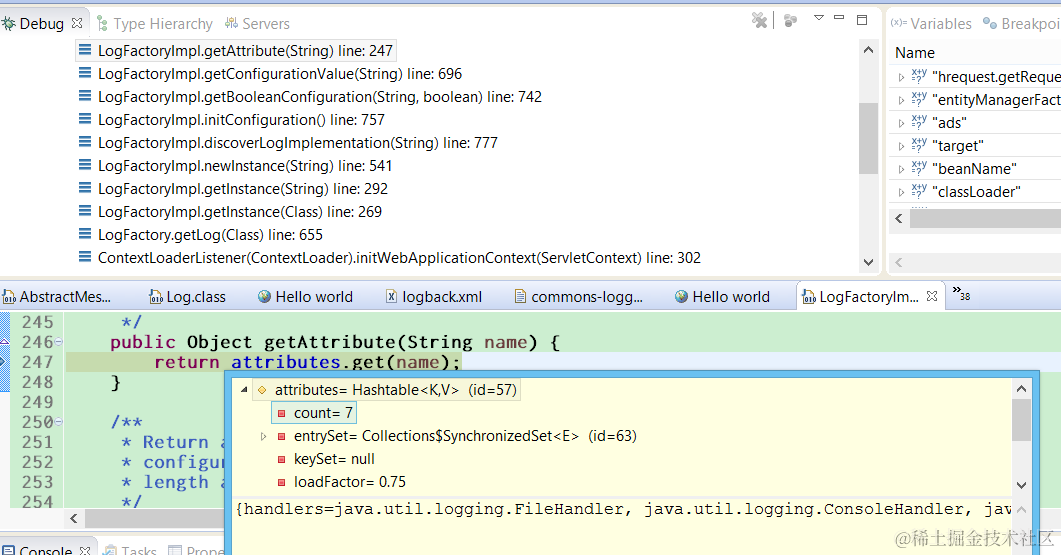Click the editor horizontal scroll-left arrow
Viewport: 1061px width, 555px height.
click(74, 518)
